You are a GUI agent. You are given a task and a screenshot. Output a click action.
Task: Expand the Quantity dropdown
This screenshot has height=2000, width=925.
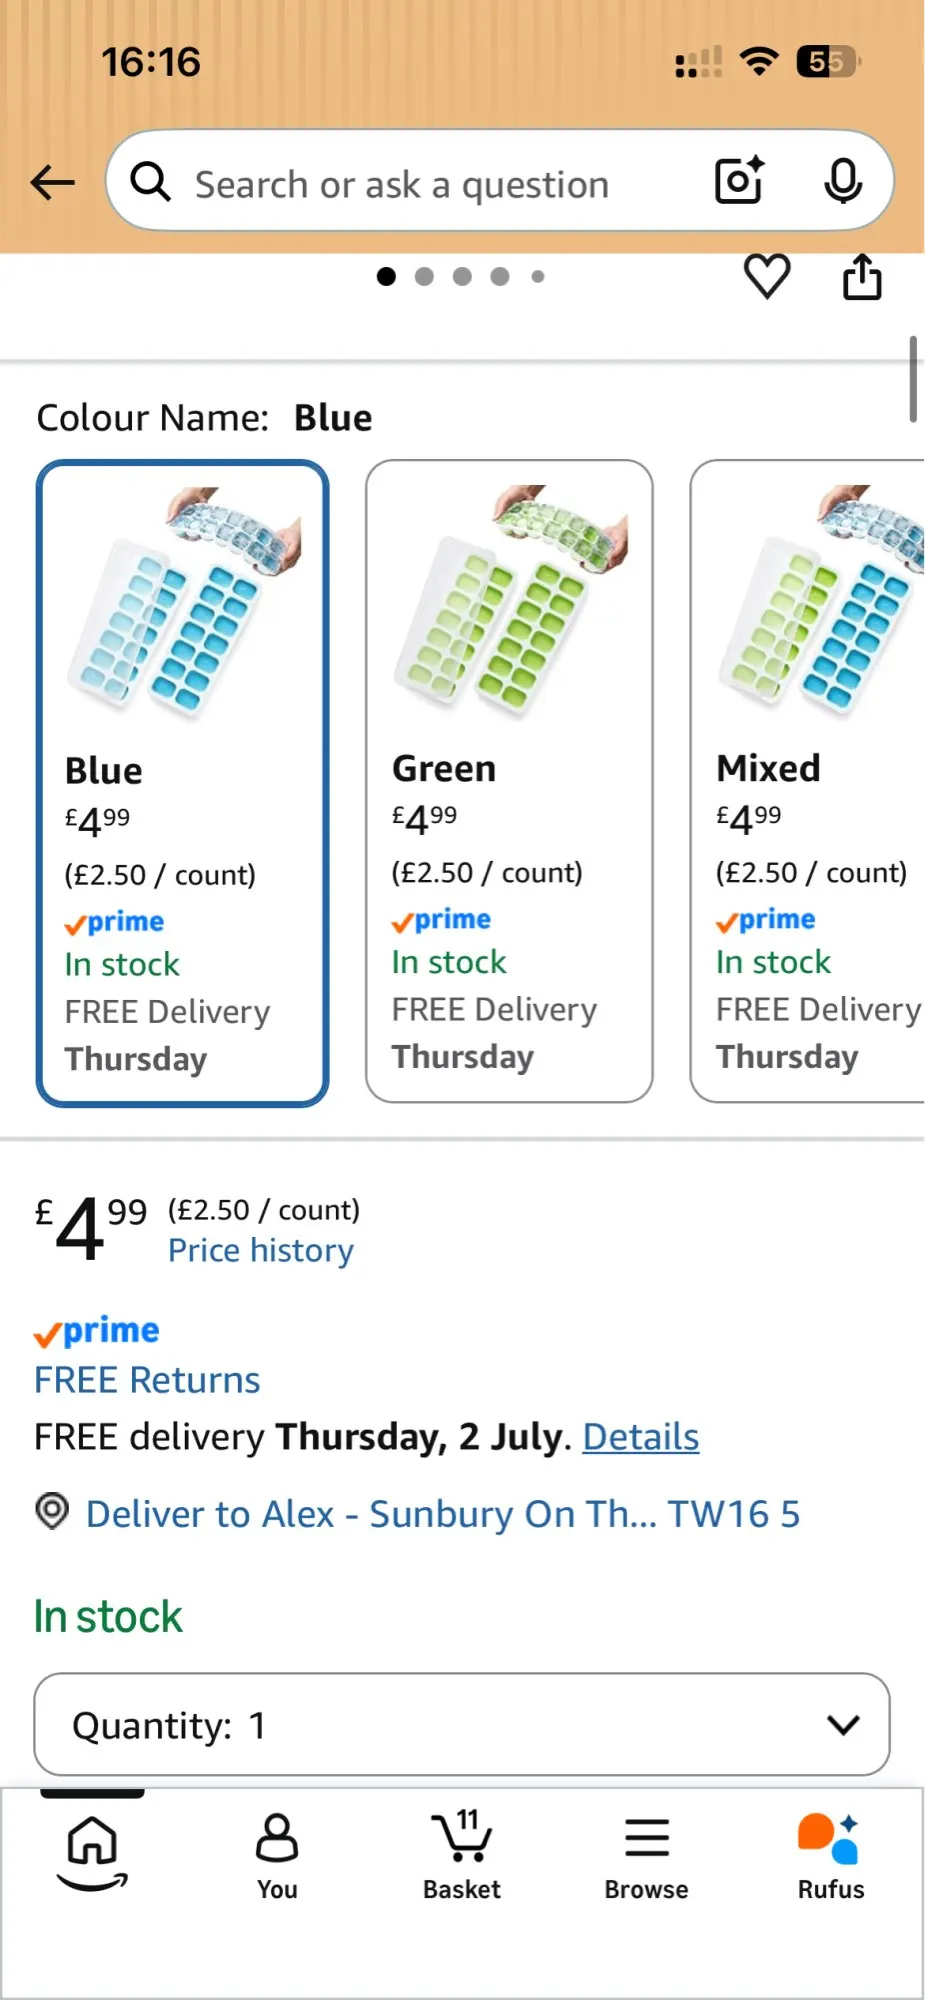point(462,1724)
